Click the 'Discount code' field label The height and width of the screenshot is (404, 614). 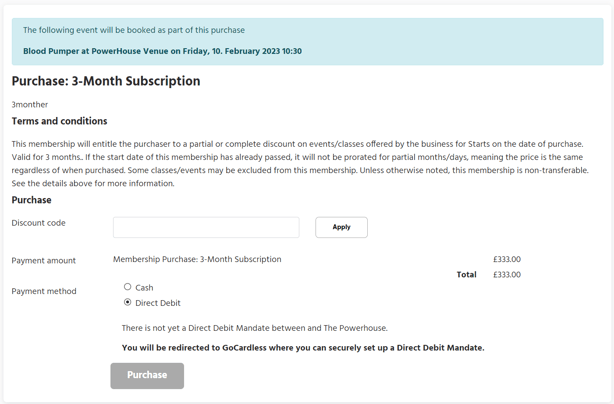38,223
